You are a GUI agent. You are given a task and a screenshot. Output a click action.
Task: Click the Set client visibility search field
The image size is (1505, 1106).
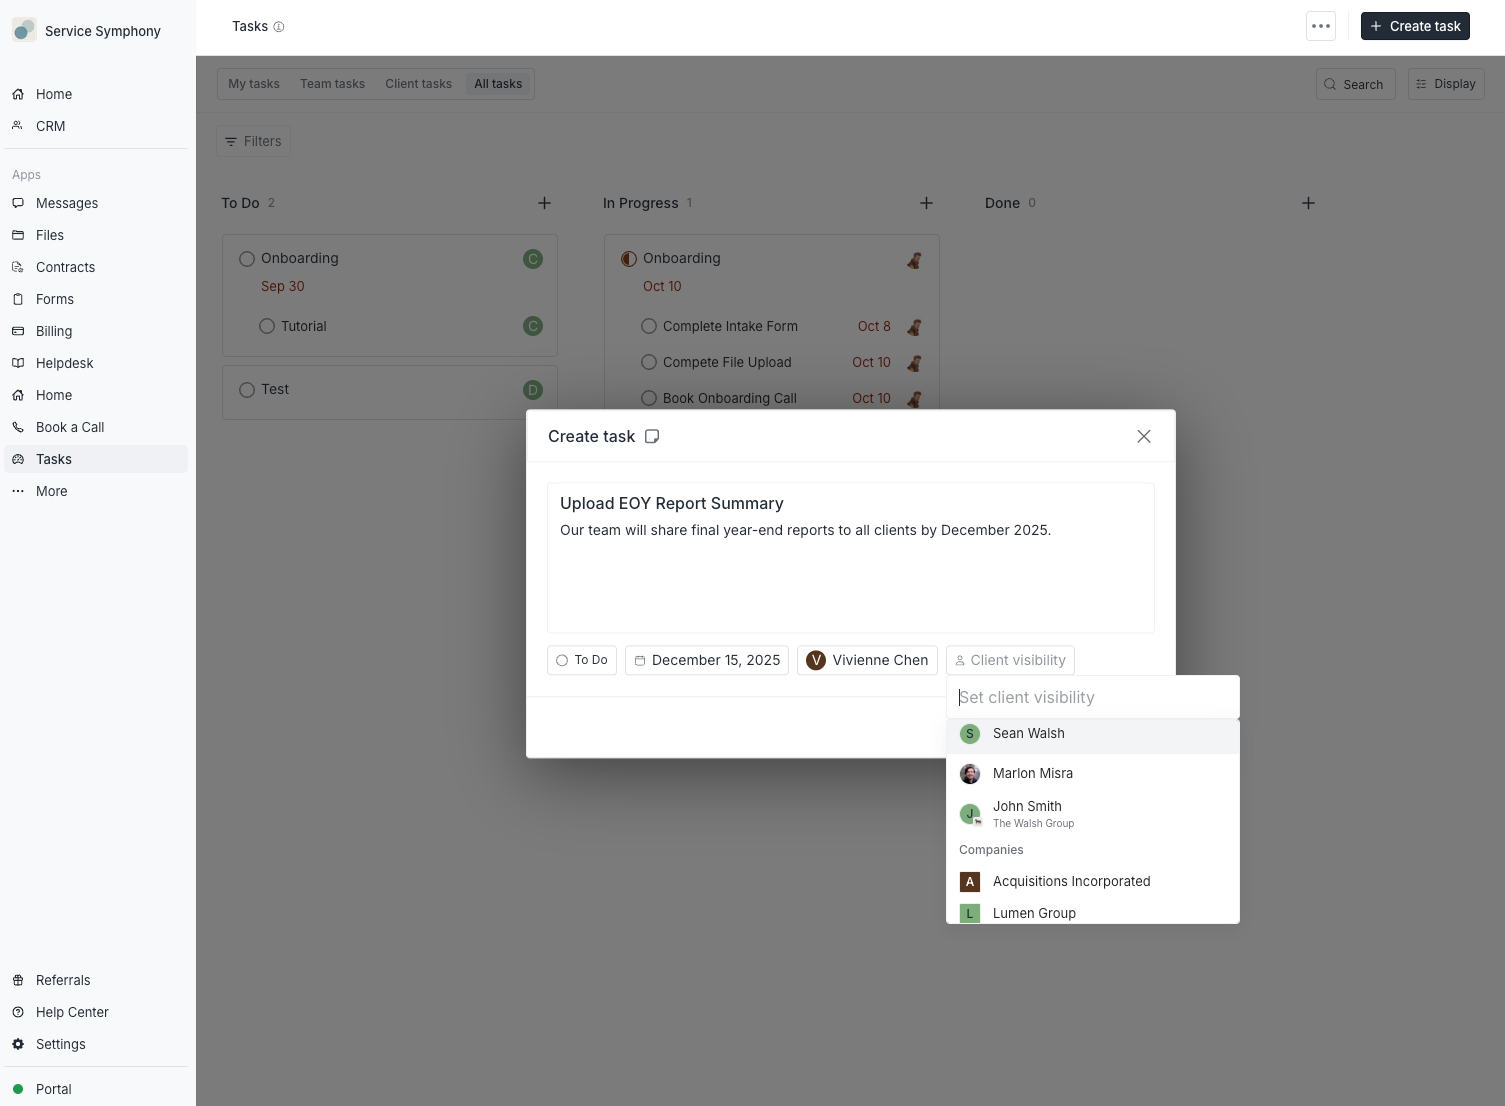pyautogui.click(x=1093, y=697)
